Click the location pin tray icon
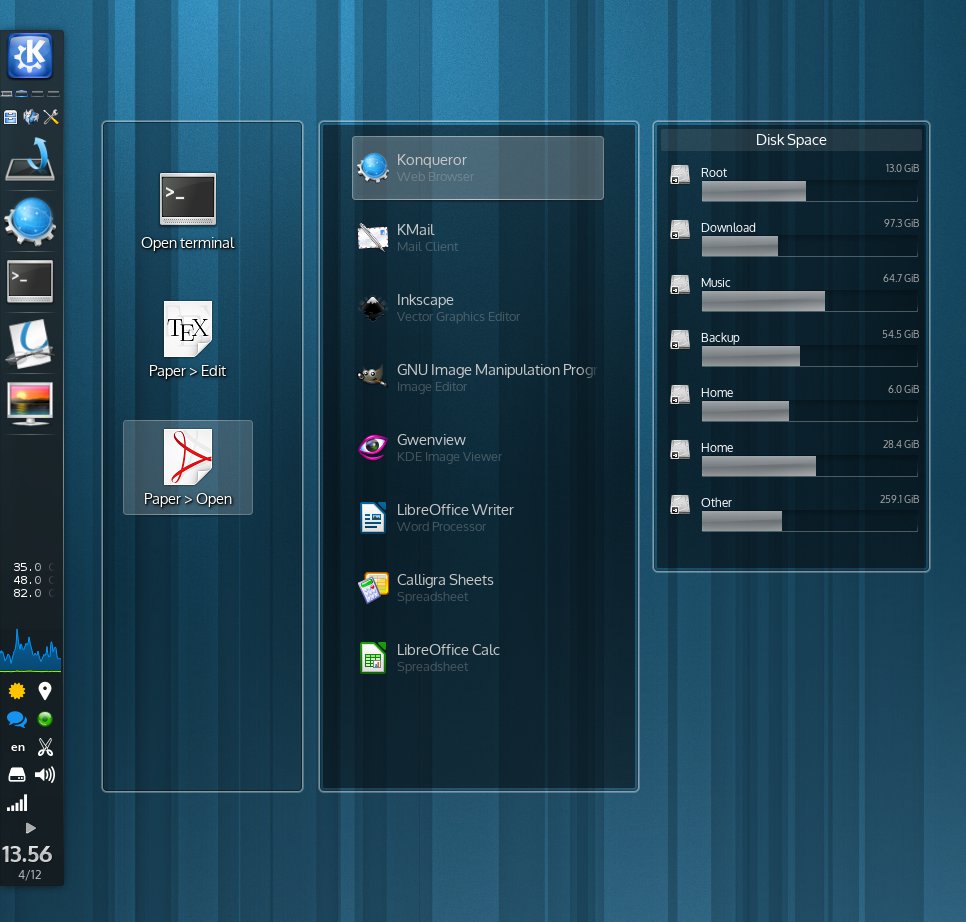 point(45,691)
